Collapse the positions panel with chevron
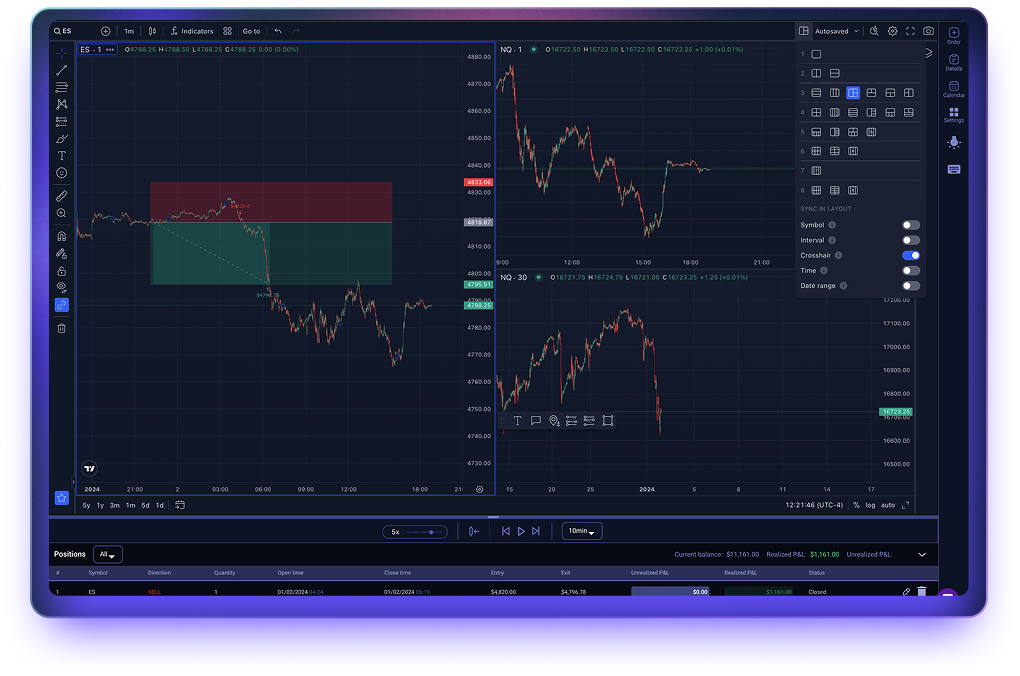 click(x=922, y=555)
